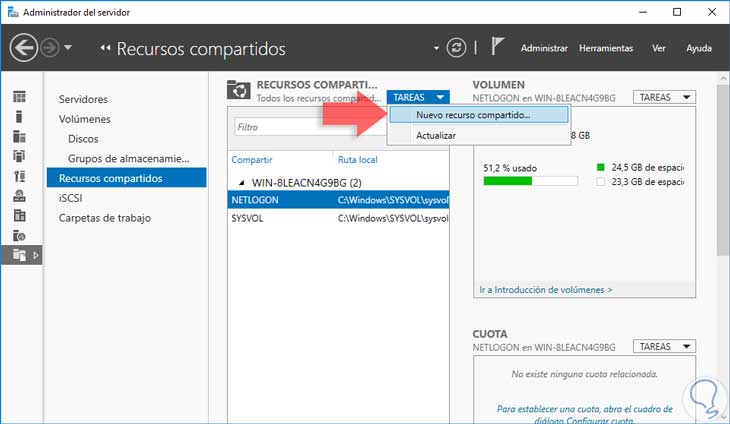Choose Actualizar from the tasks menu
Image resolution: width=730 pixels, height=424 pixels.
click(x=436, y=135)
